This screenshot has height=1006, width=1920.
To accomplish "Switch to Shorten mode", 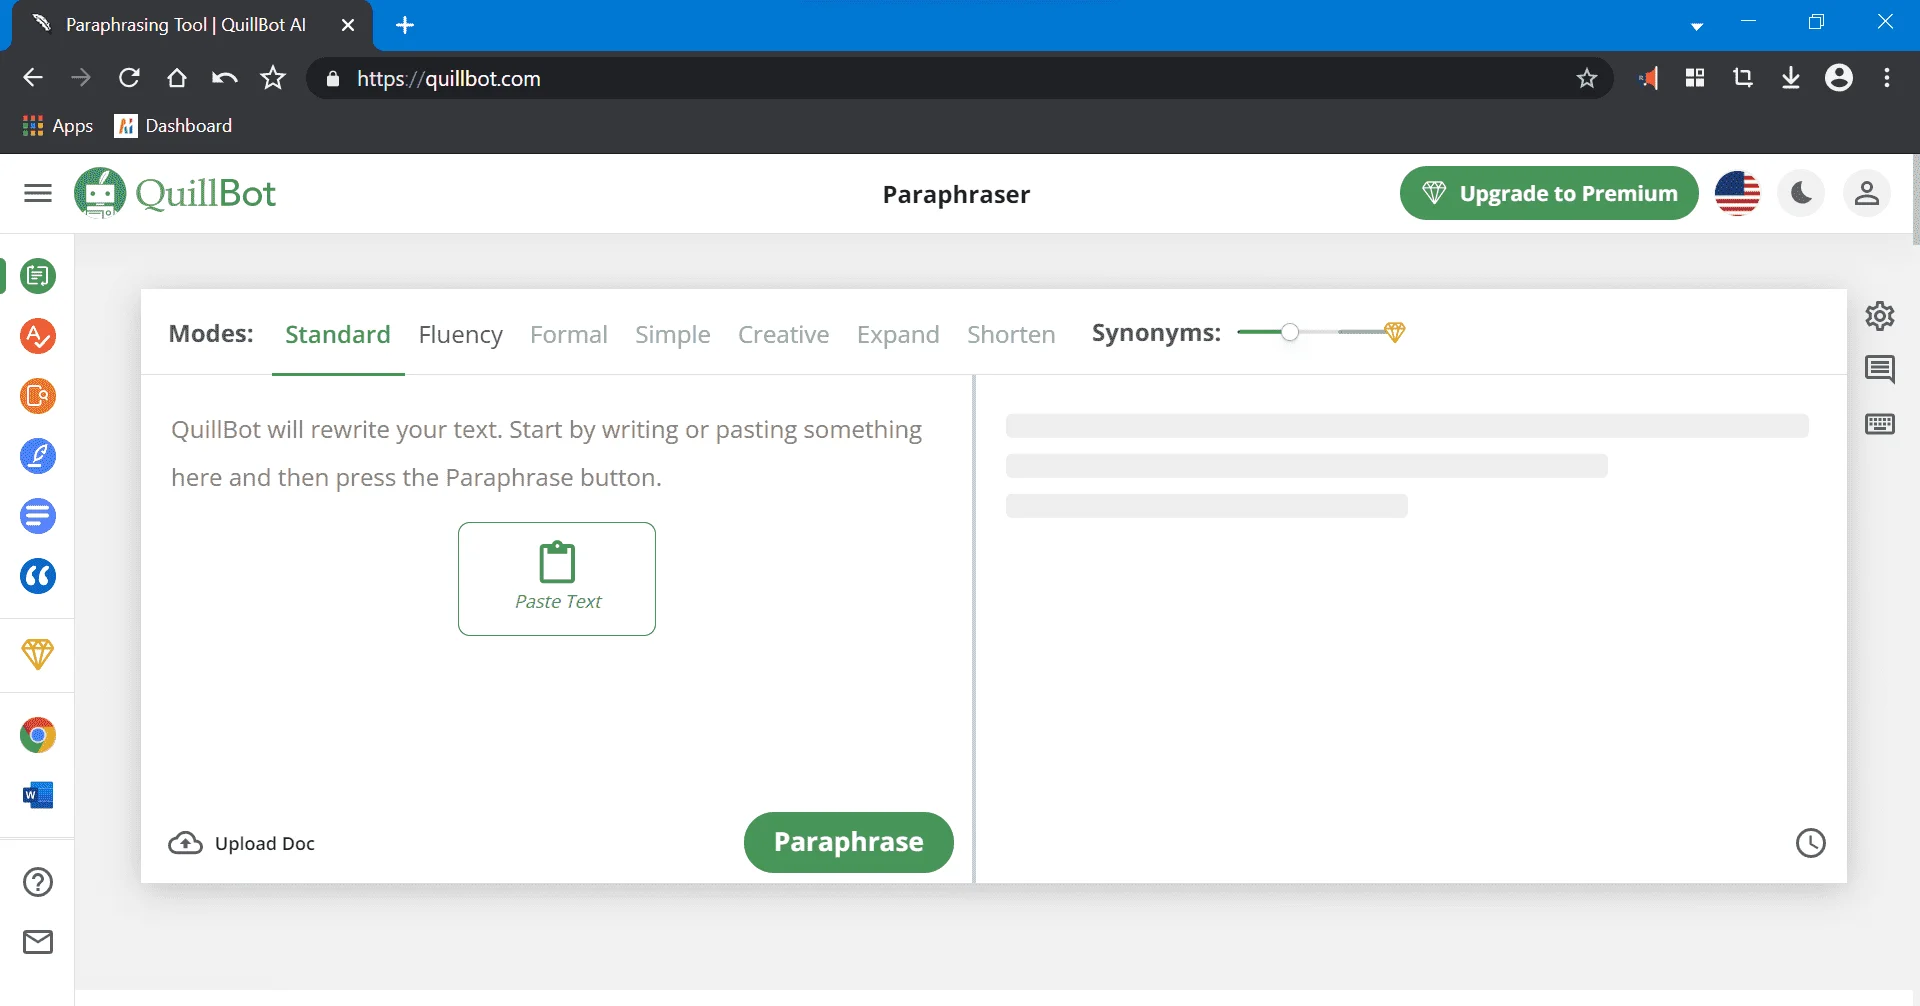I will pyautogui.click(x=1011, y=334).
